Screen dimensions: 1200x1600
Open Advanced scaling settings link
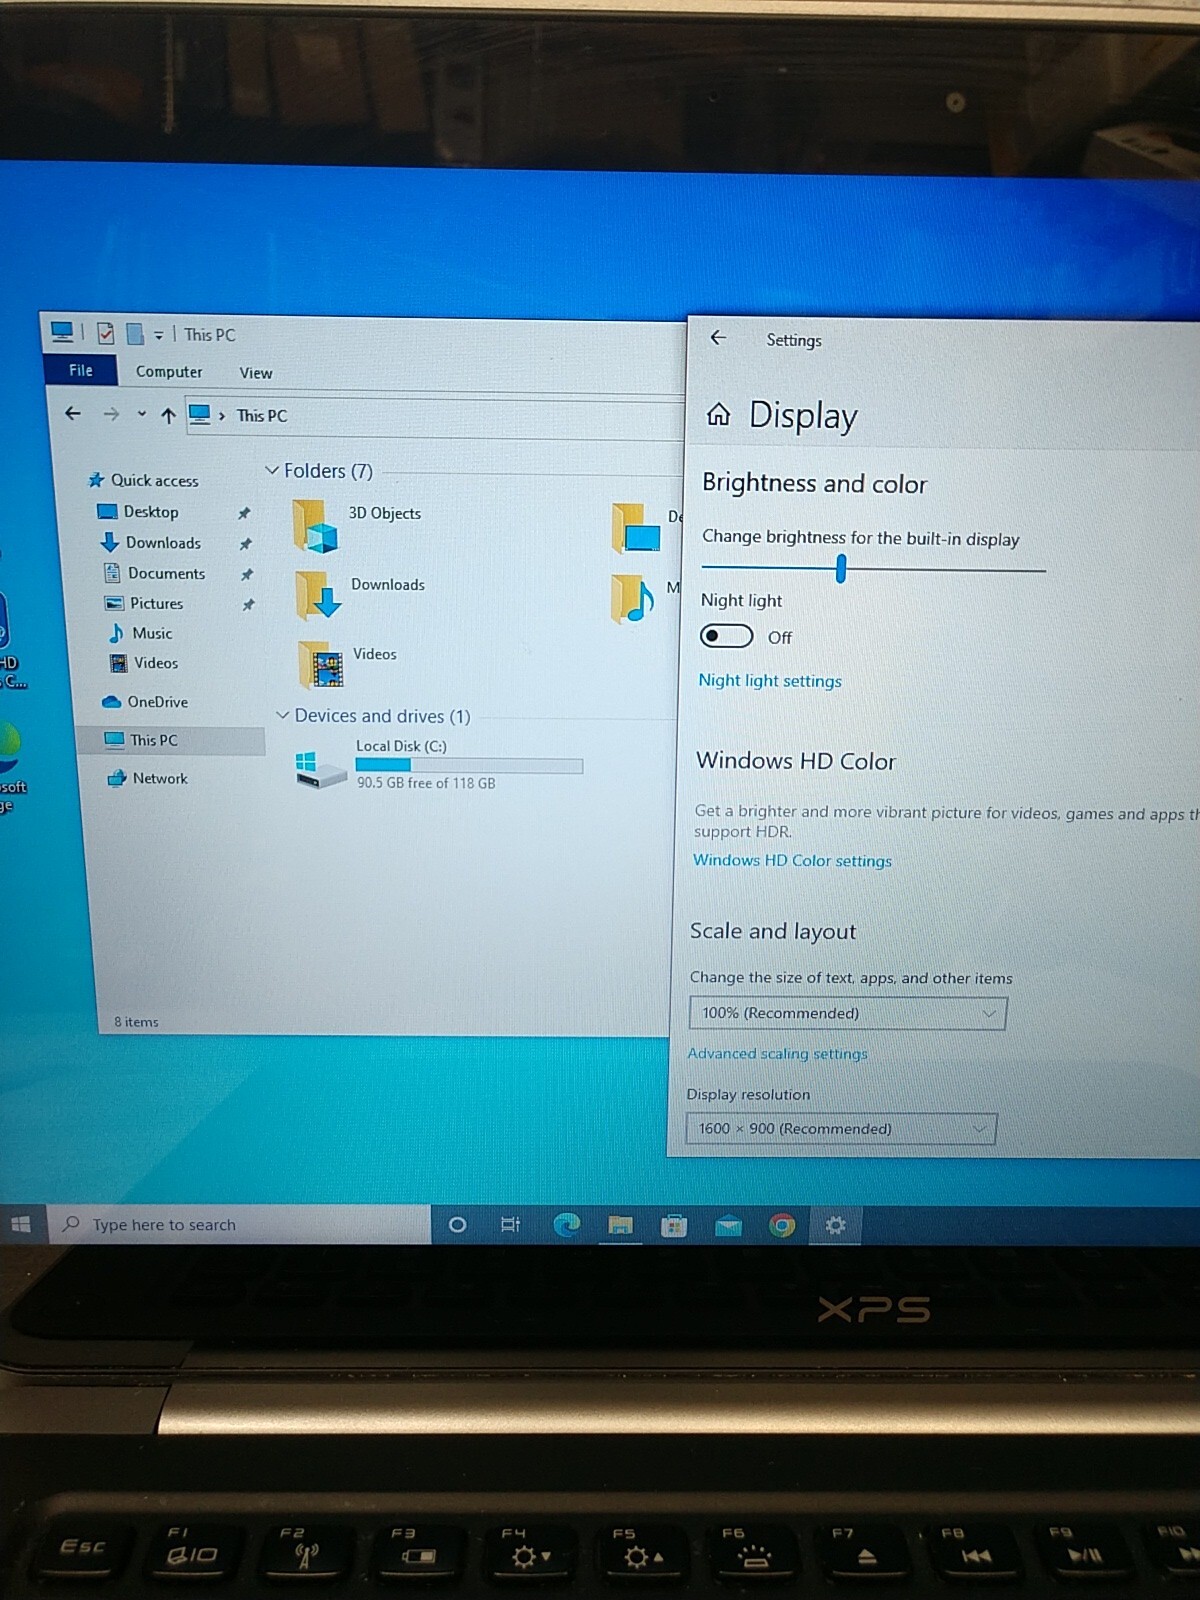coord(777,1053)
